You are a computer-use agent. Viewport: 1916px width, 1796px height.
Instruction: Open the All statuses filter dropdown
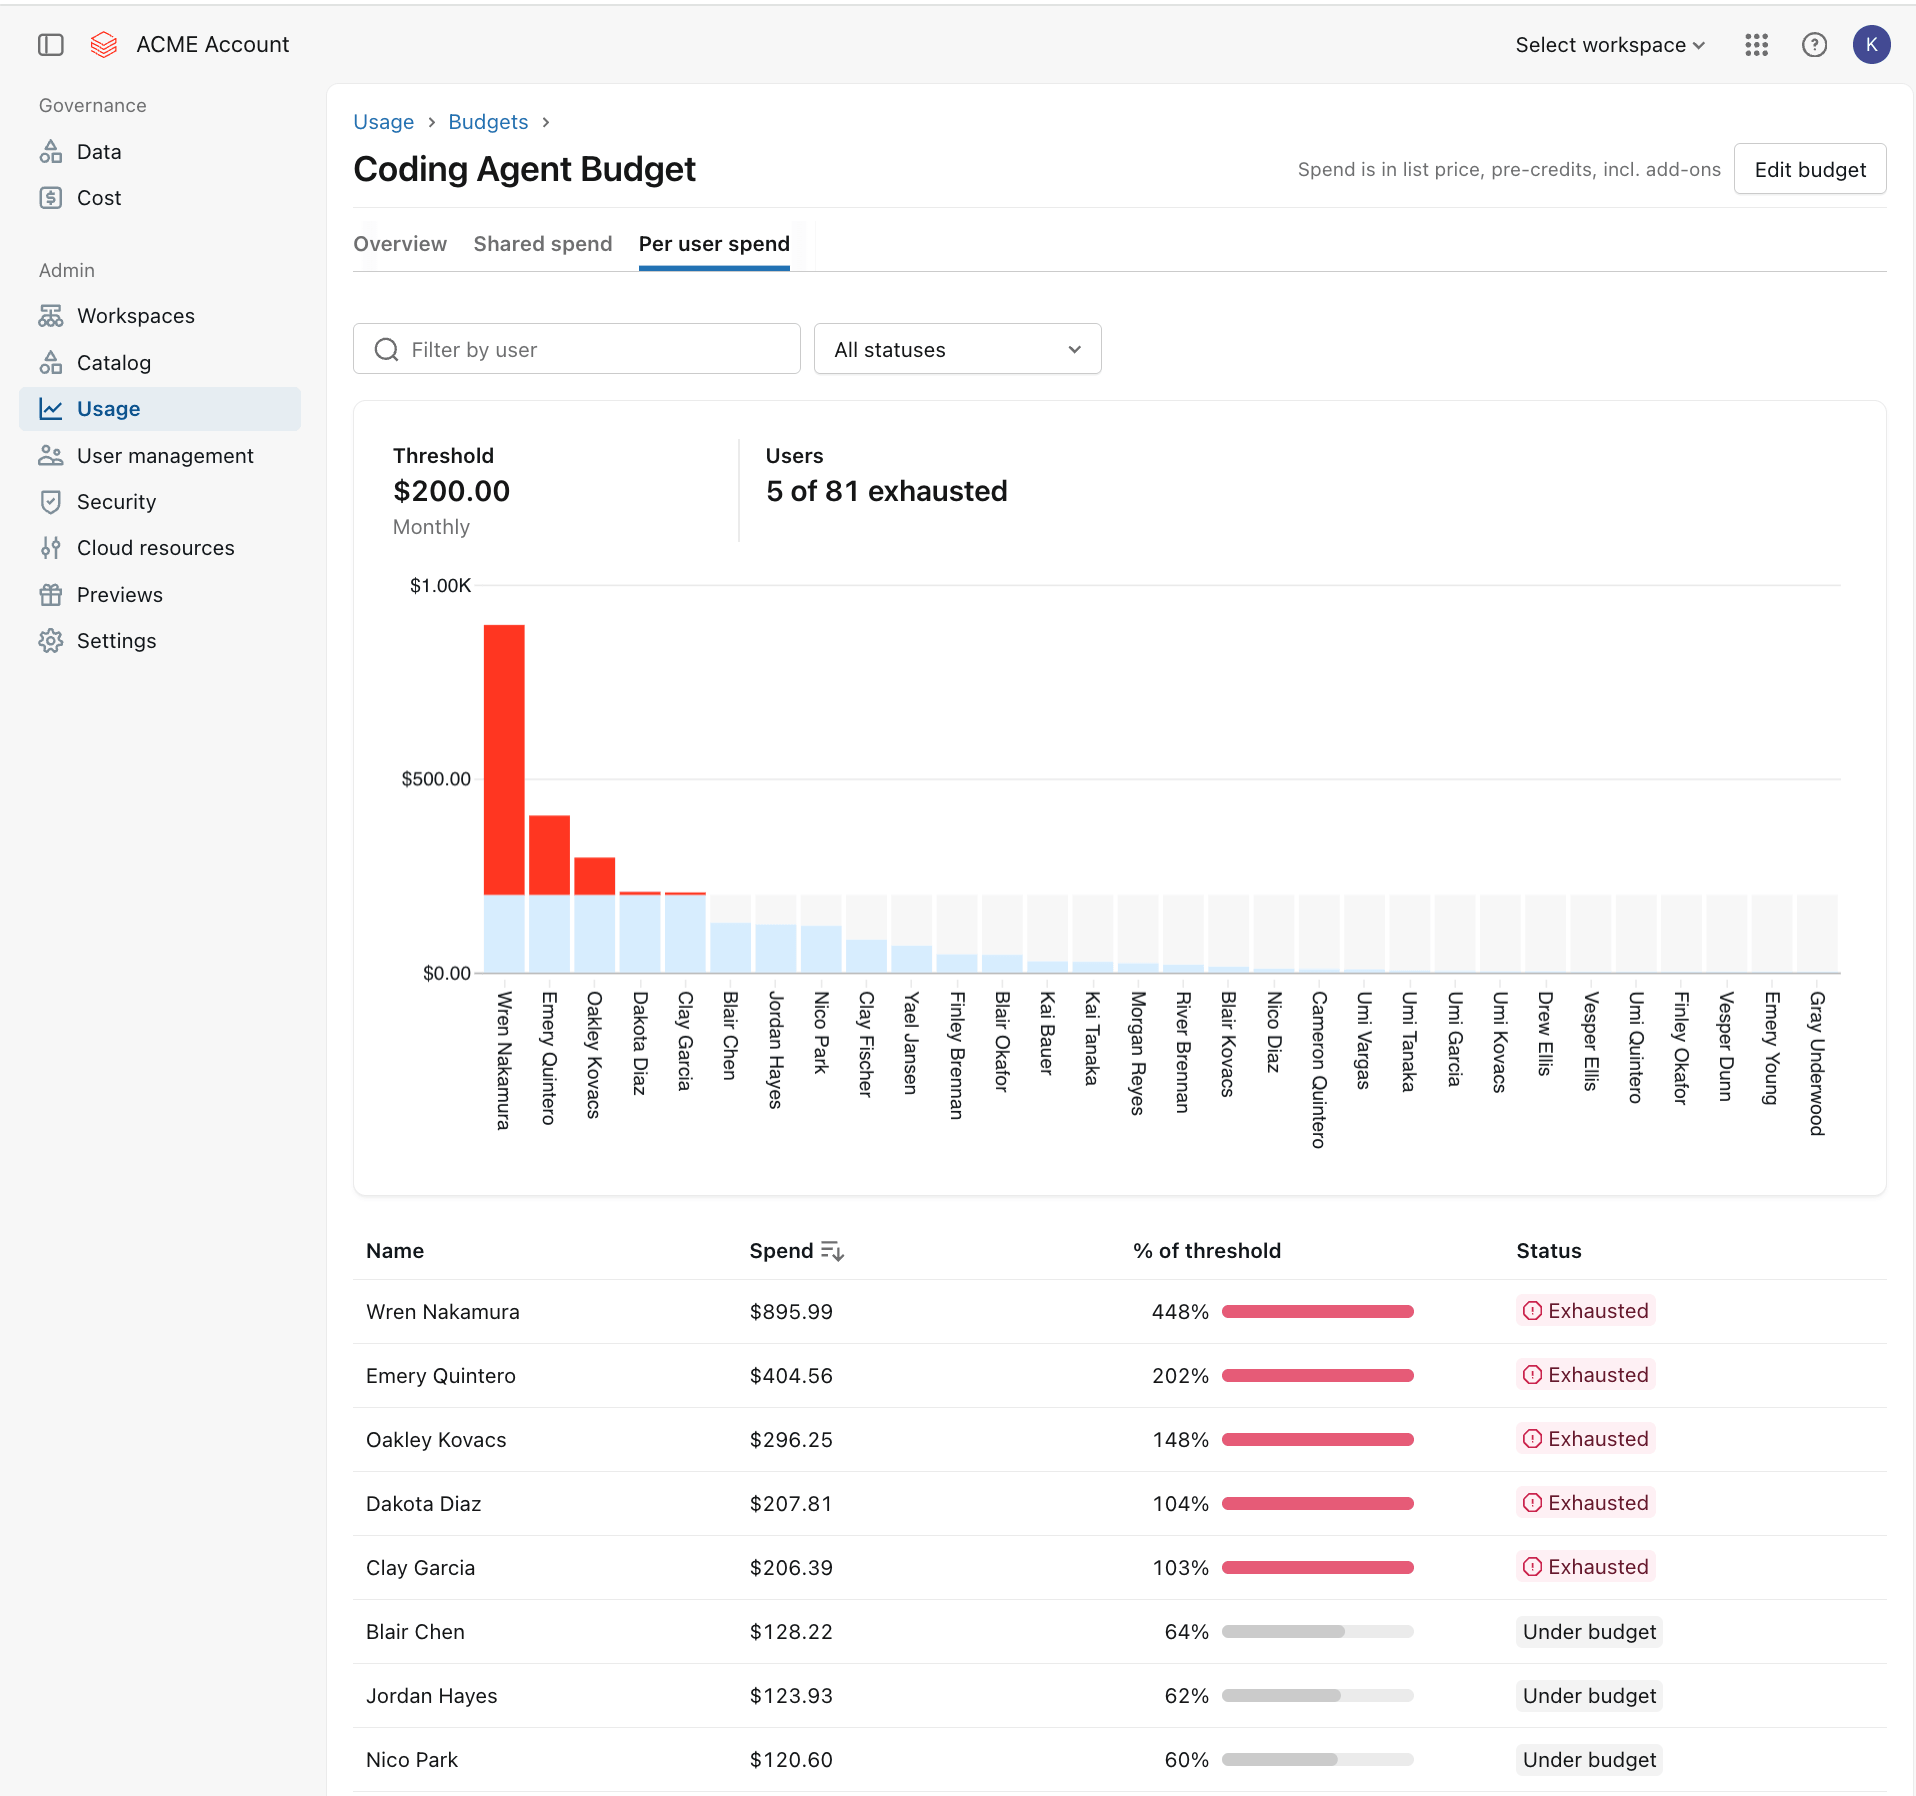tap(957, 349)
